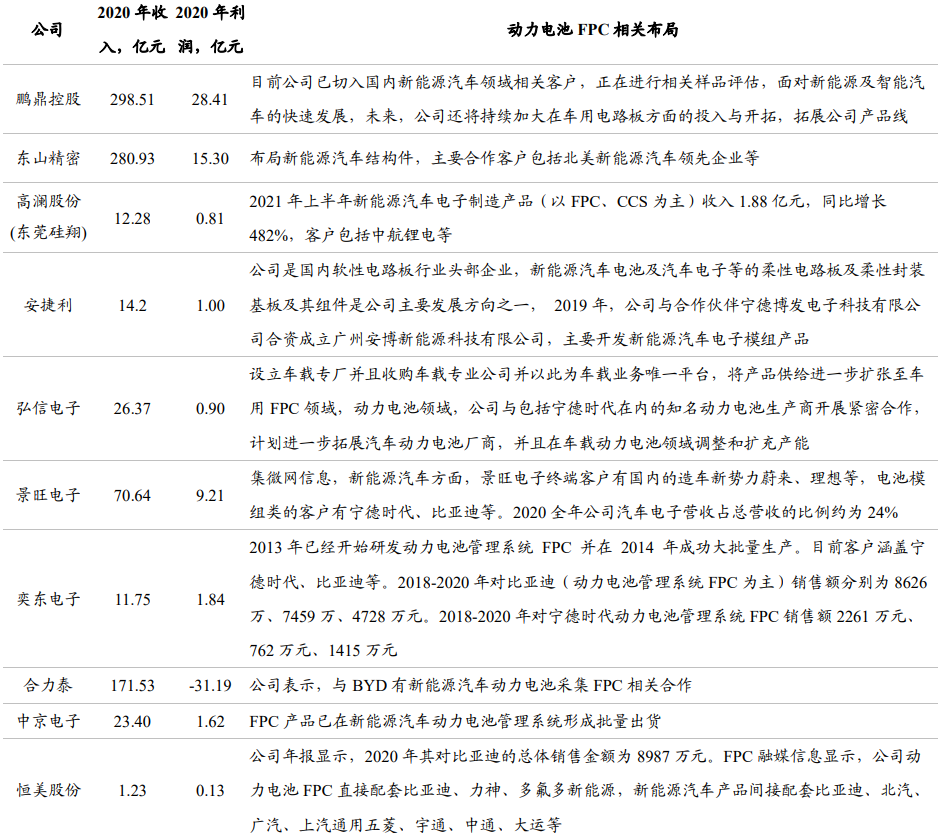Click the profit cell '15.30'
This screenshot has height=839, width=941.
[210, 159]
